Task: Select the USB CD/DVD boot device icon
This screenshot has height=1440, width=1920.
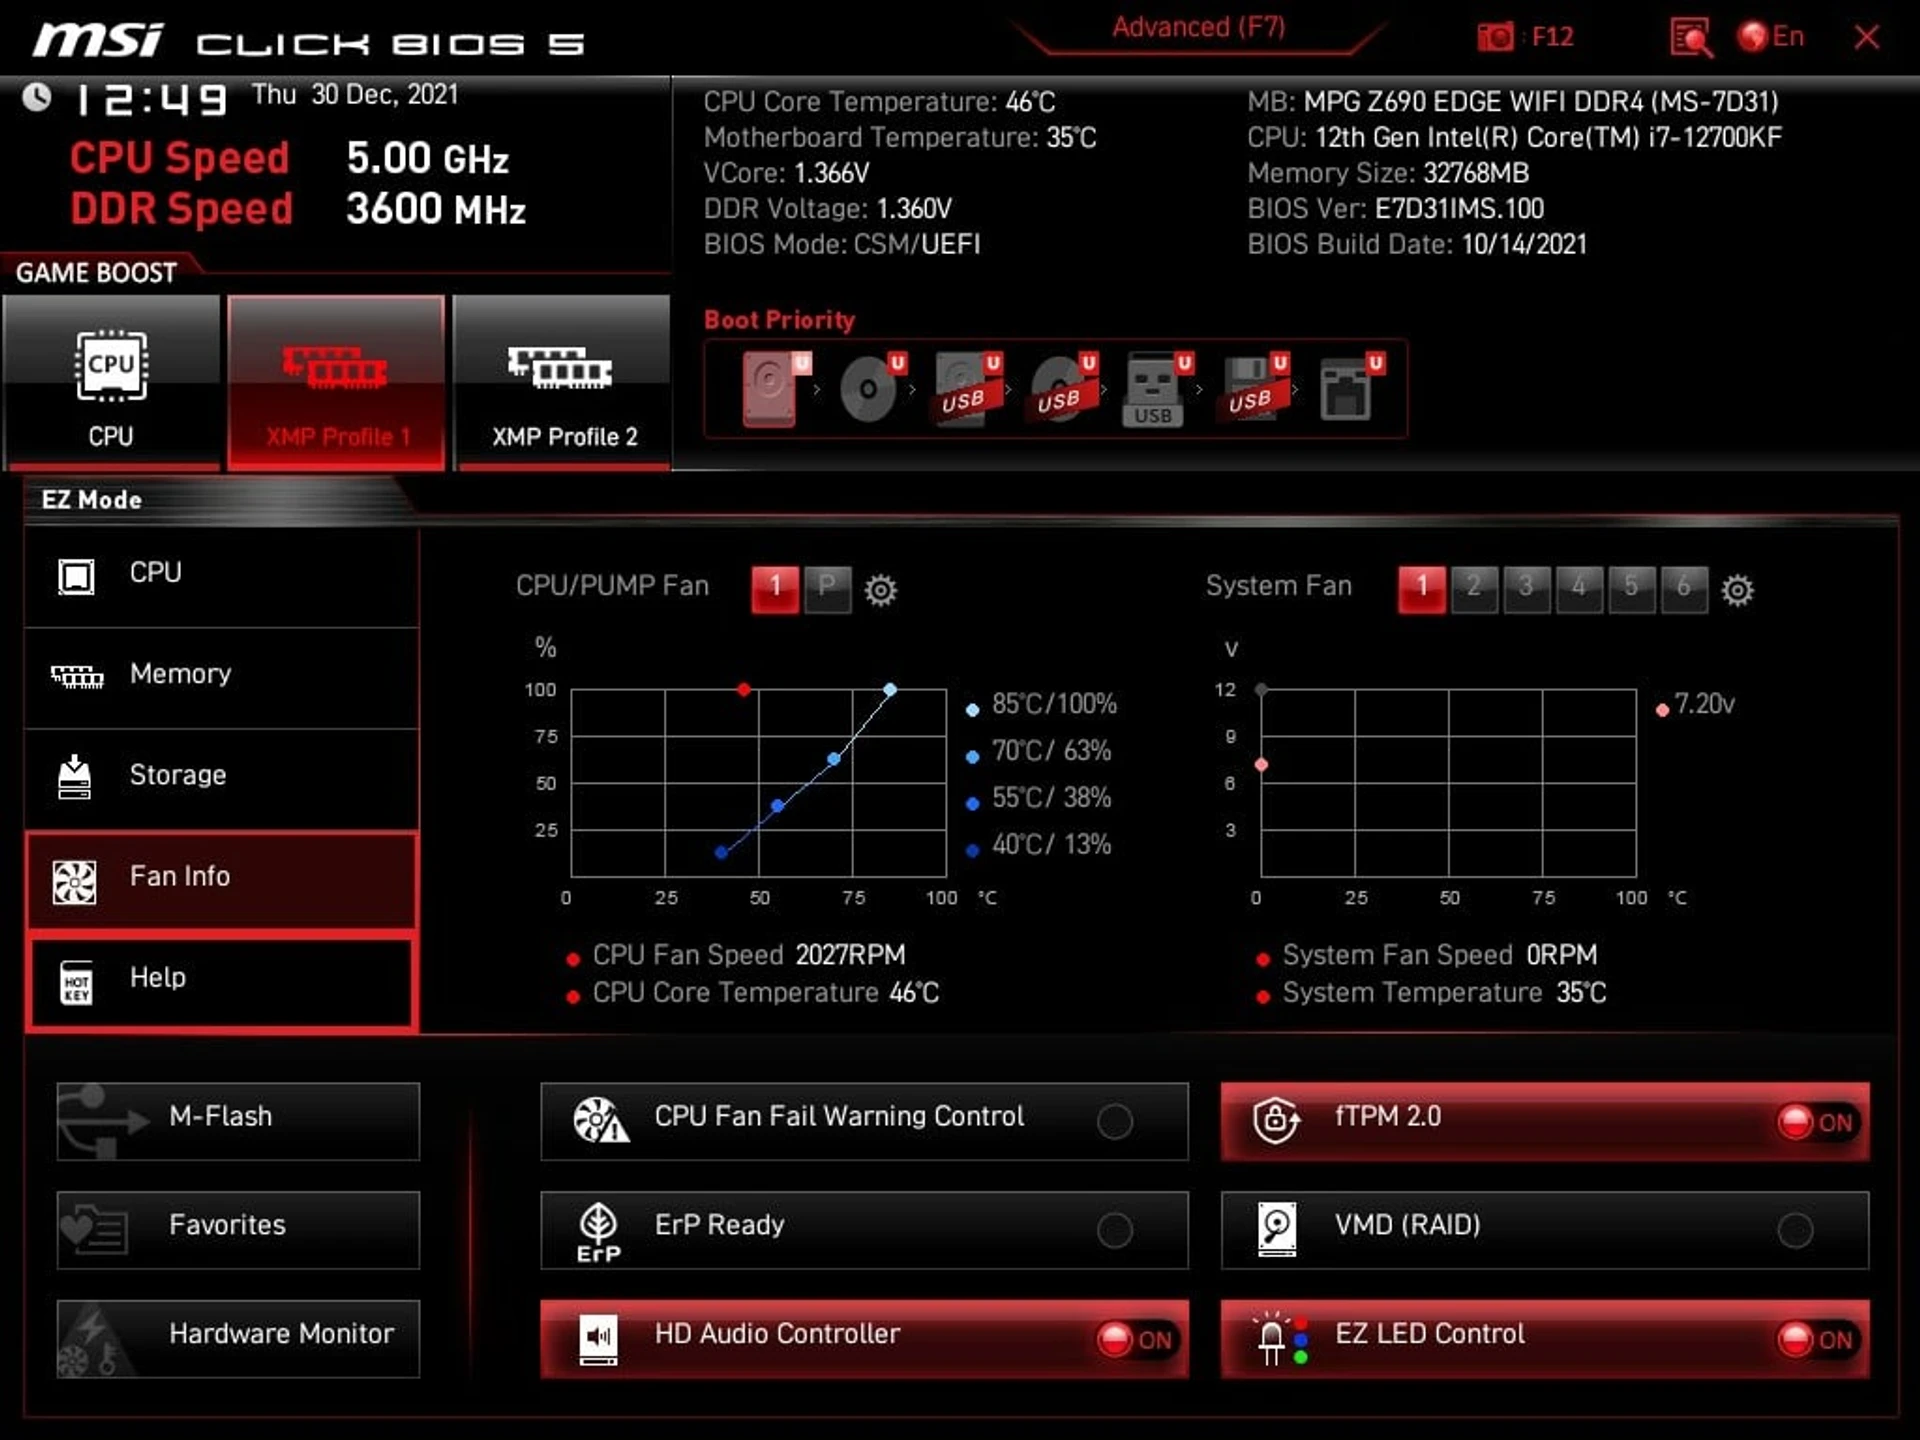Action: click(1063, 389)
